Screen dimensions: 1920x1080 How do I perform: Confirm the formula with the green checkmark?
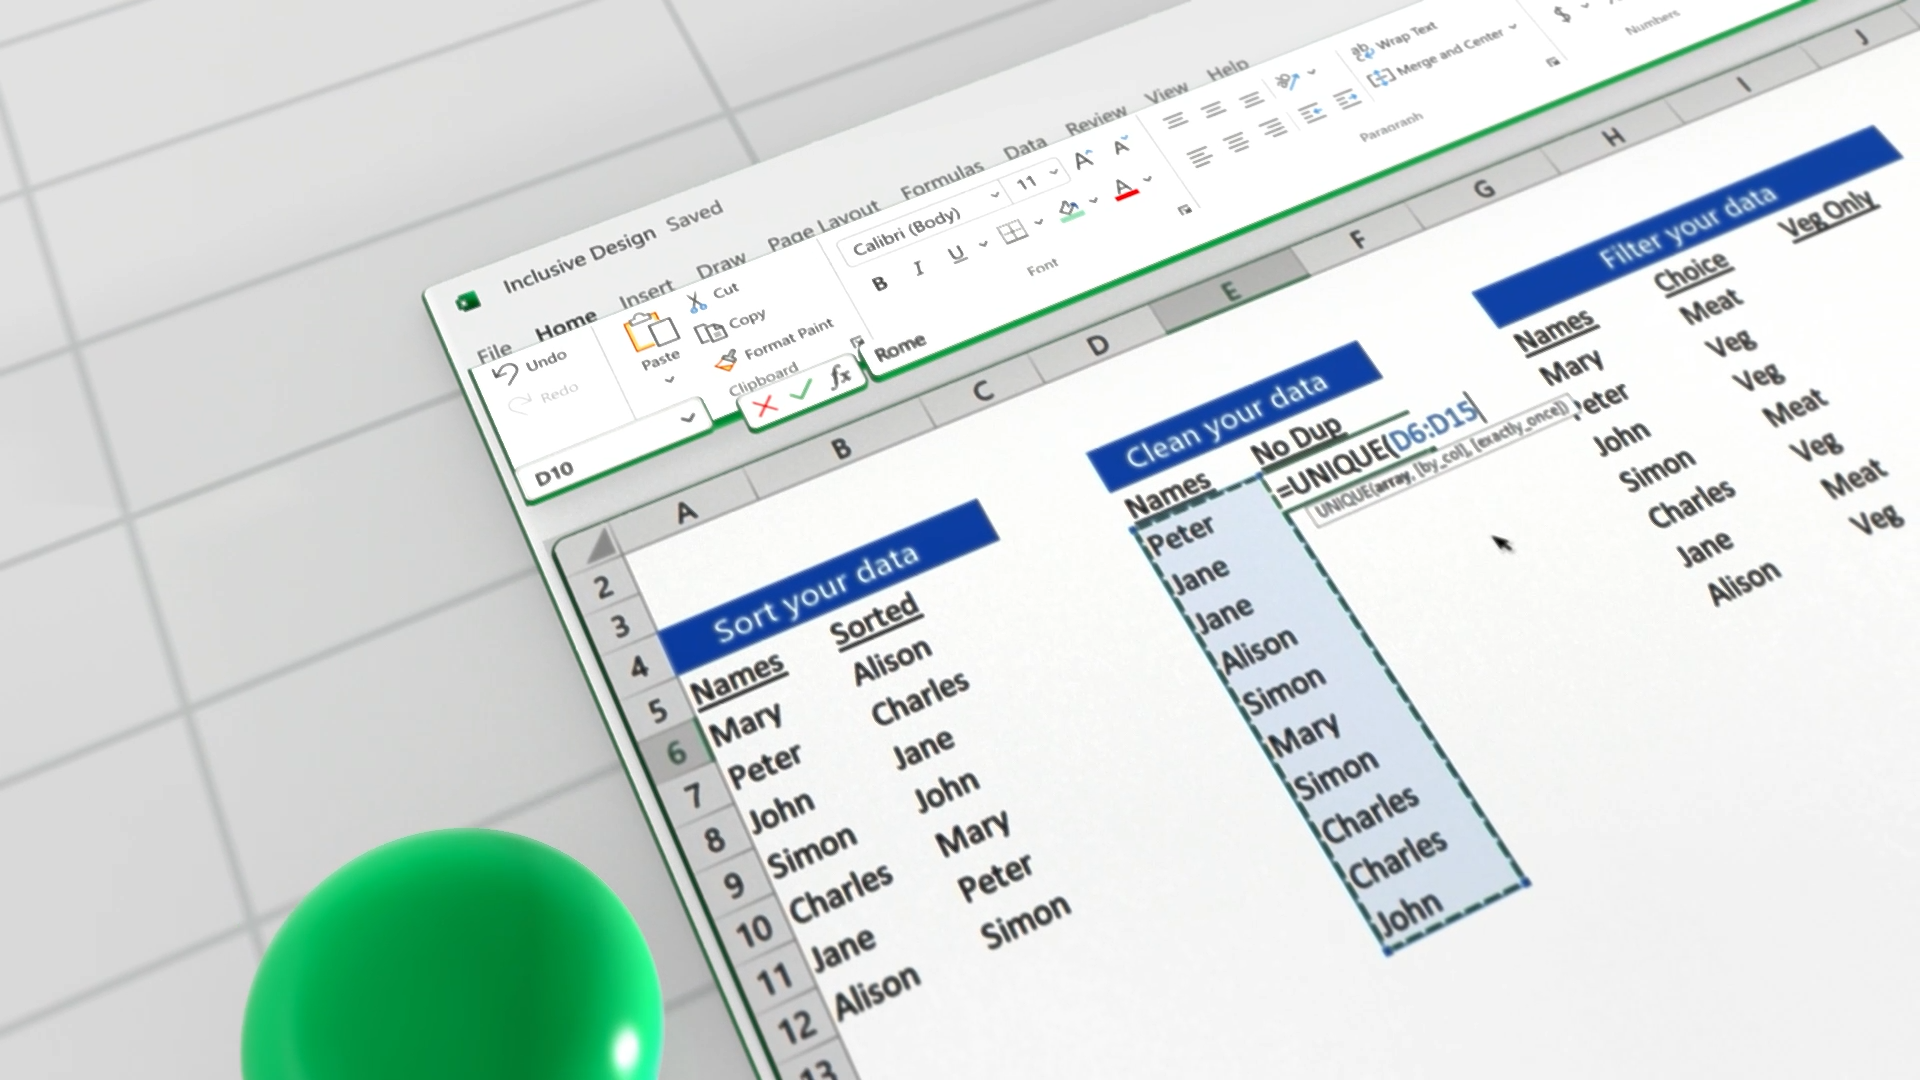801,391
